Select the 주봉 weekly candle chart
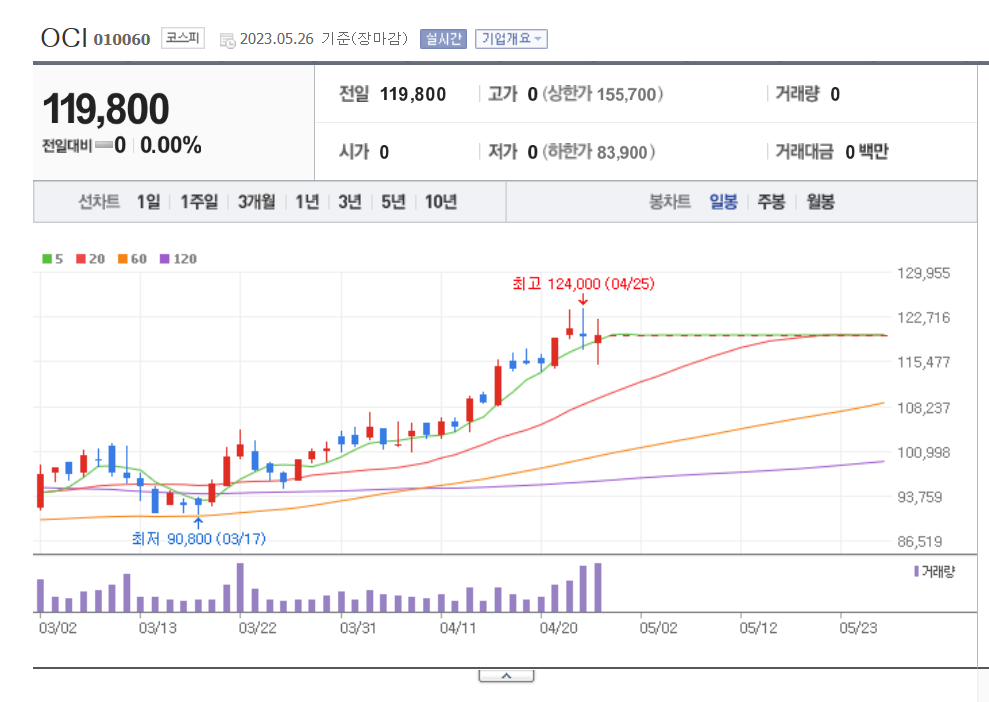This screenshot has height=702, width=989. coord(771,202)
